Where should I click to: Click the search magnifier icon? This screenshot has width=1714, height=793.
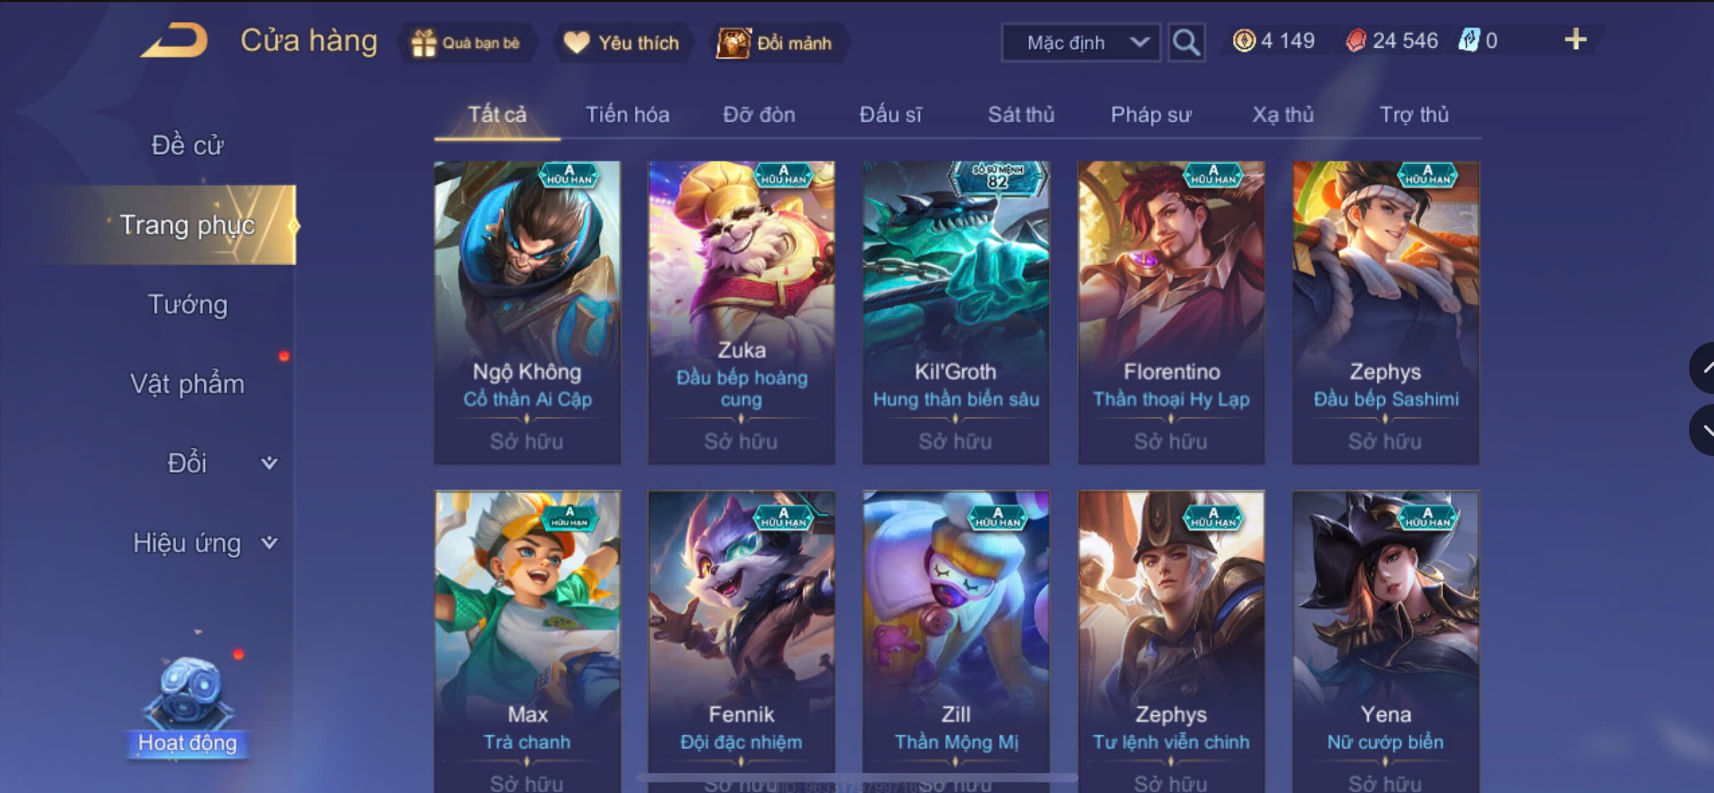pos(1186,42)
